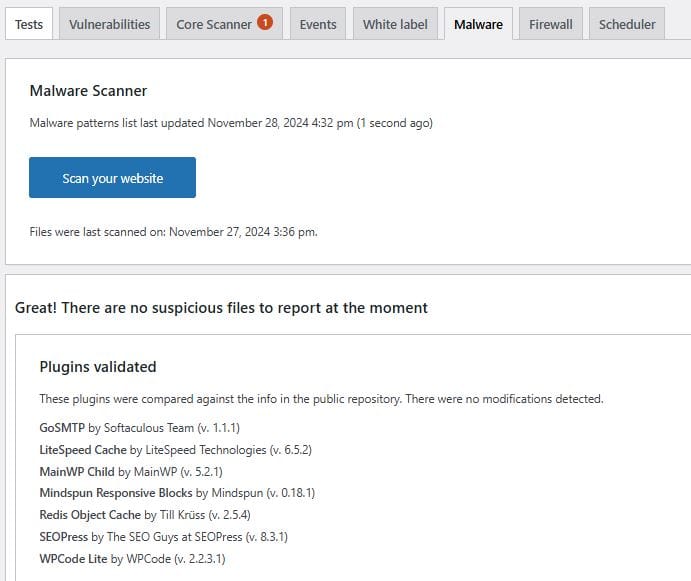Select the SEOPress plugin entry
Screen dimensions: 691x581
pyautogui.click(x=163, y=537)
